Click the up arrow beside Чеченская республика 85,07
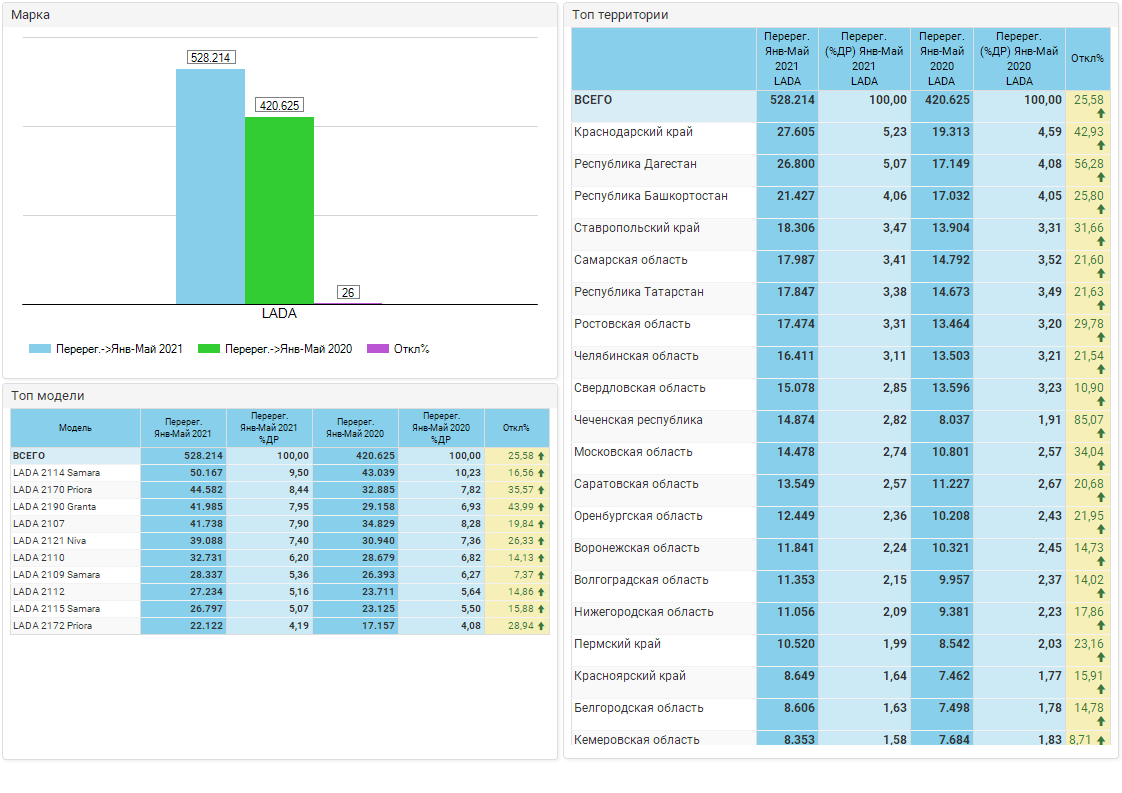 tap(1101, 434)
